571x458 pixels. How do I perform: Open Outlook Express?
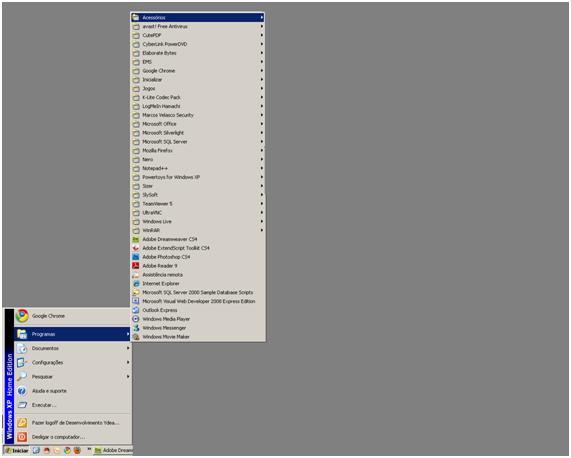198,310
